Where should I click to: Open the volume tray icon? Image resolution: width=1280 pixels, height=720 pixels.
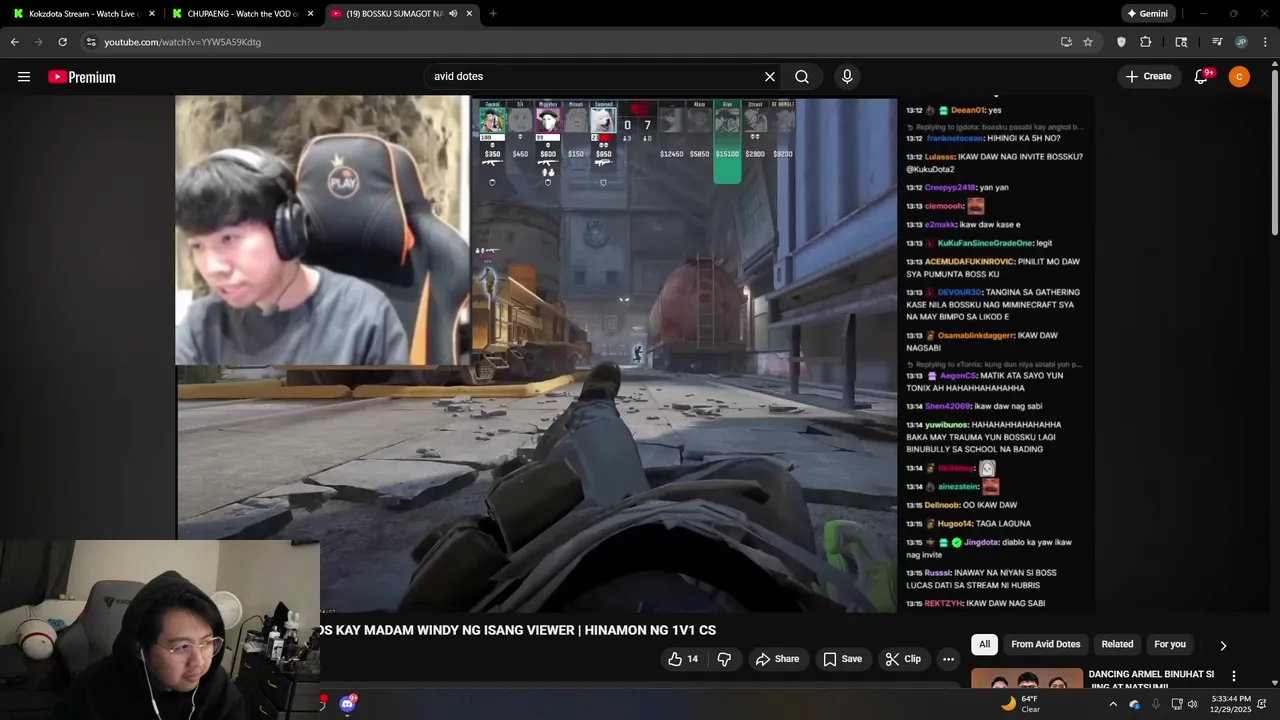1192,704
